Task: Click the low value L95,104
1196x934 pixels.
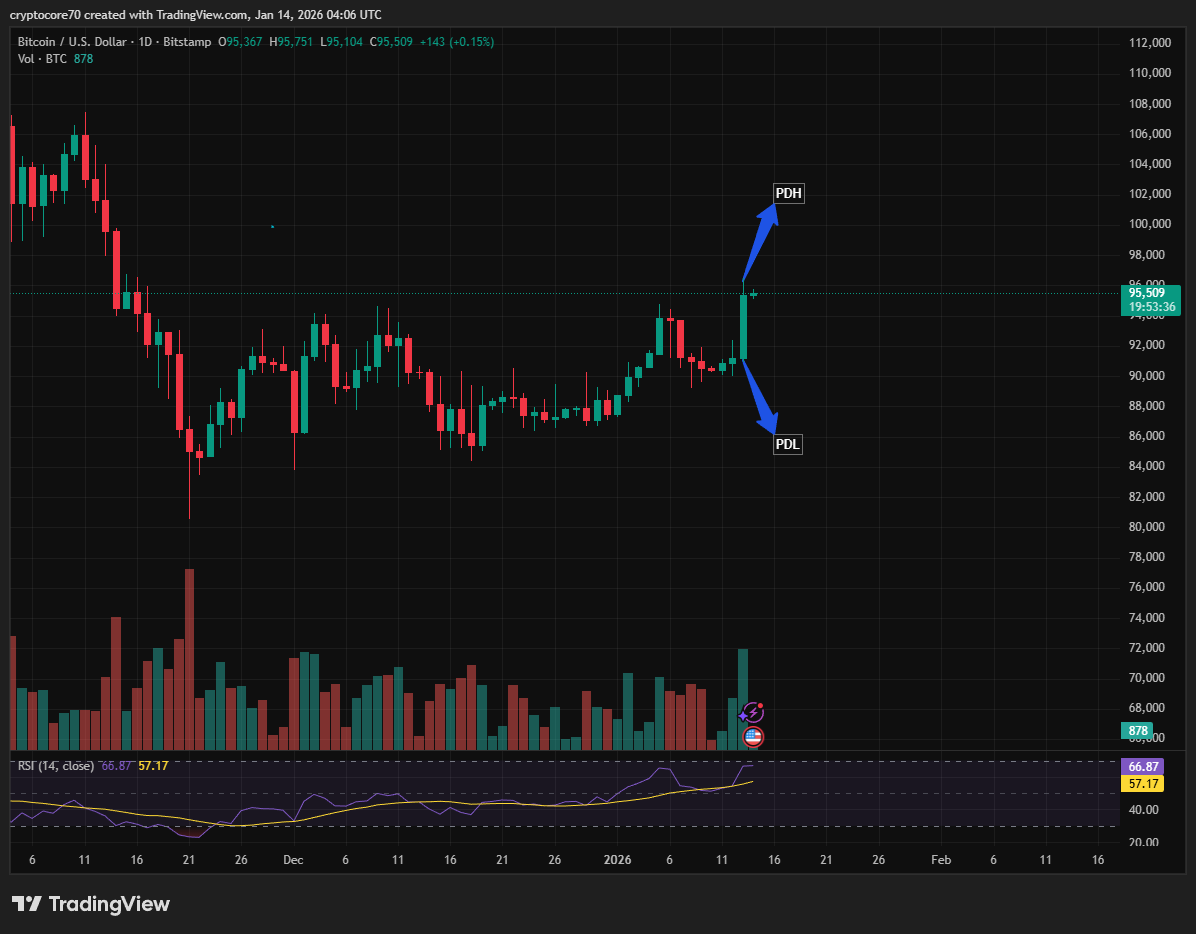Action: [341, 42]
